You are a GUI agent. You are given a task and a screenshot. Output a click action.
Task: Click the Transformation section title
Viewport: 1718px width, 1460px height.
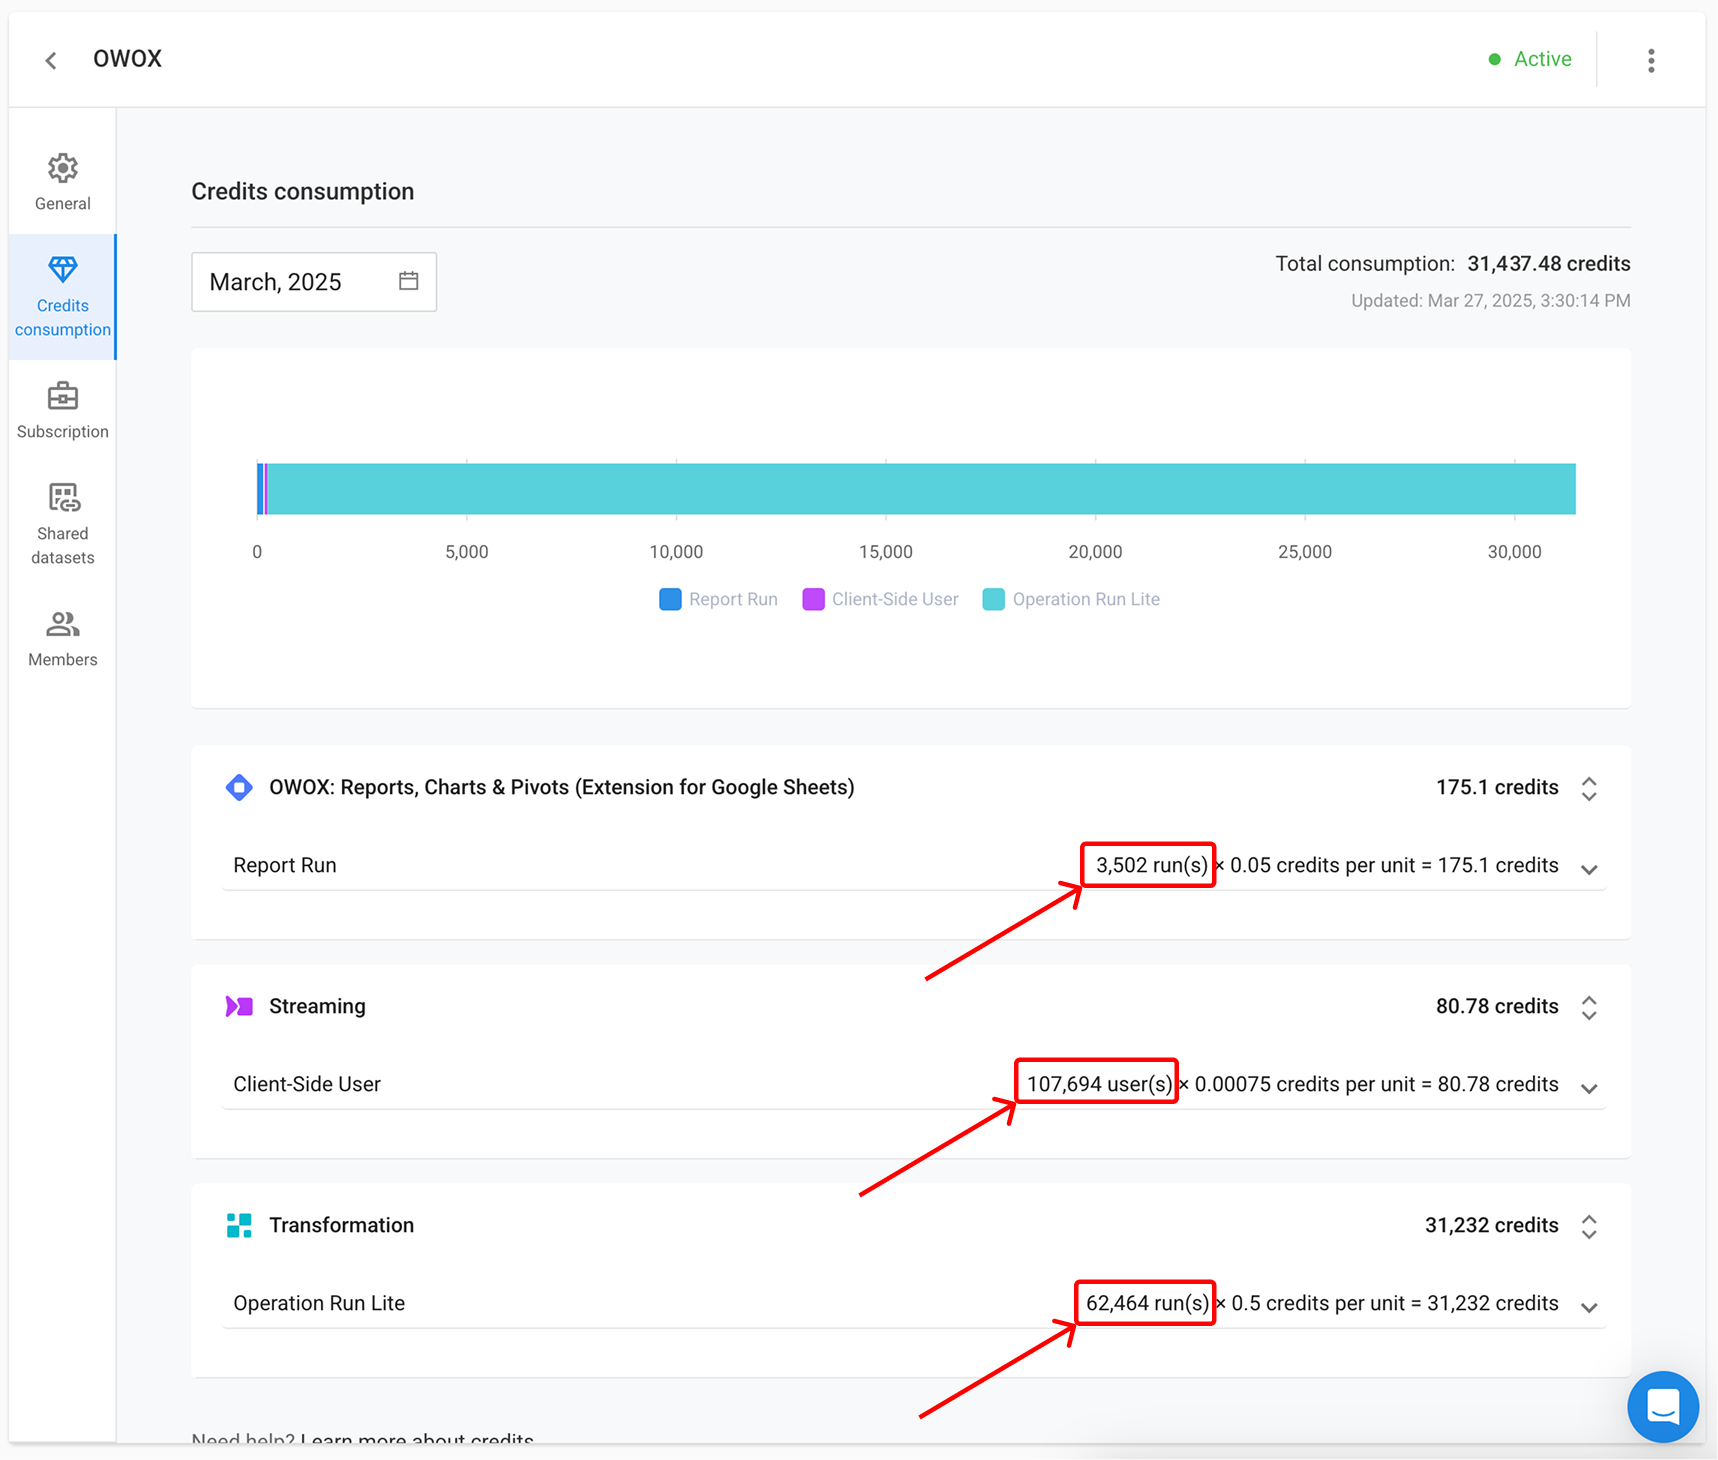coord(341,1225)
